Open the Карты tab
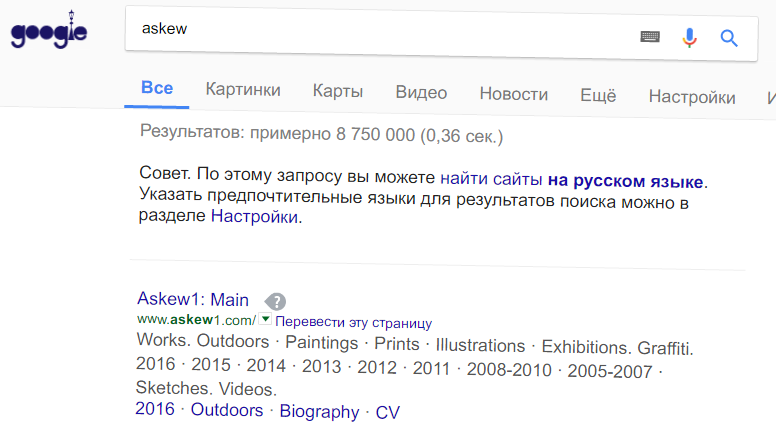 point(338,91)
